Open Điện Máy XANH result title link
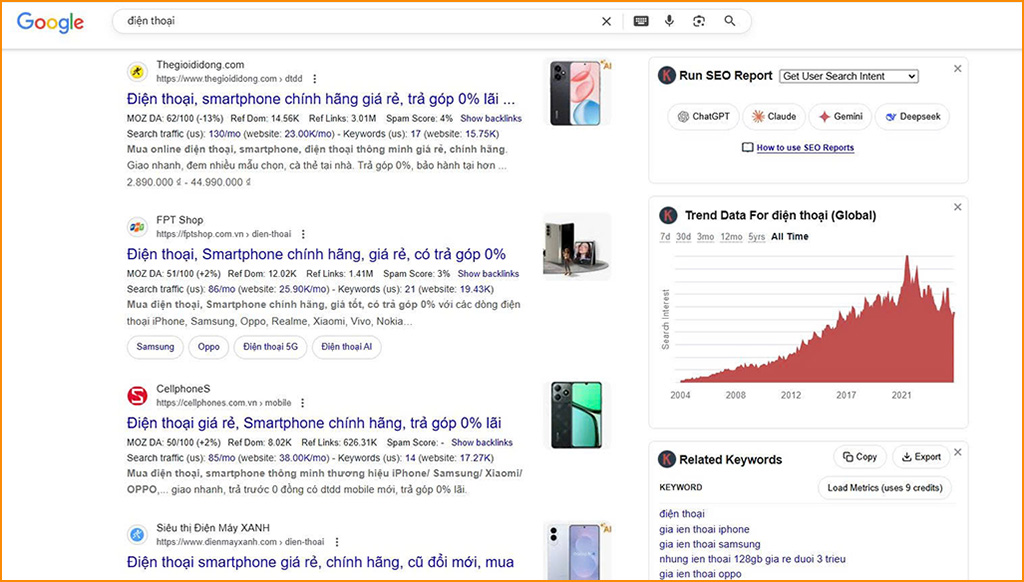This screenshot has width=1024, height=582. [x=320, y=562]
